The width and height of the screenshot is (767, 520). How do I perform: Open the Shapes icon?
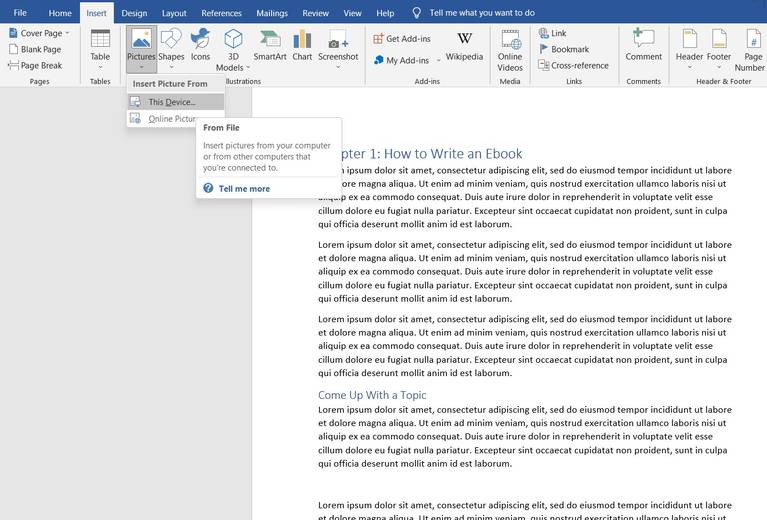(x=171, y=38)
